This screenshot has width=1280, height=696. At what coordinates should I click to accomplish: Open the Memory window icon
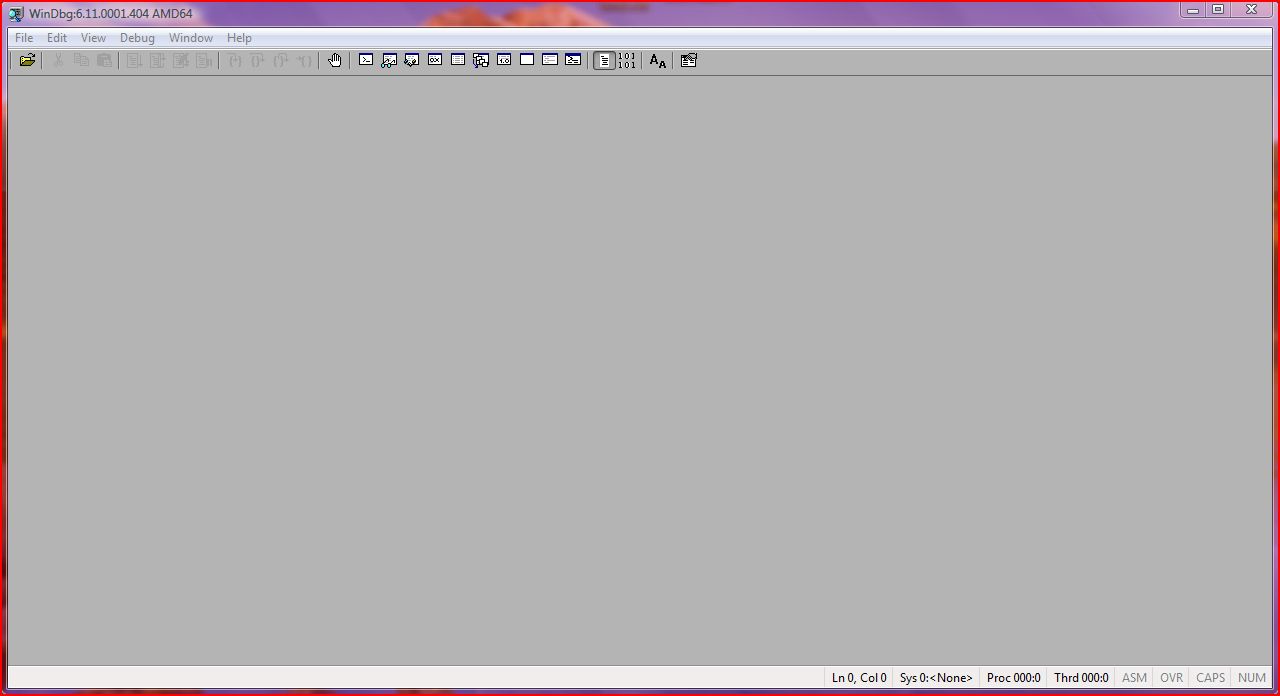pos(458,60)
